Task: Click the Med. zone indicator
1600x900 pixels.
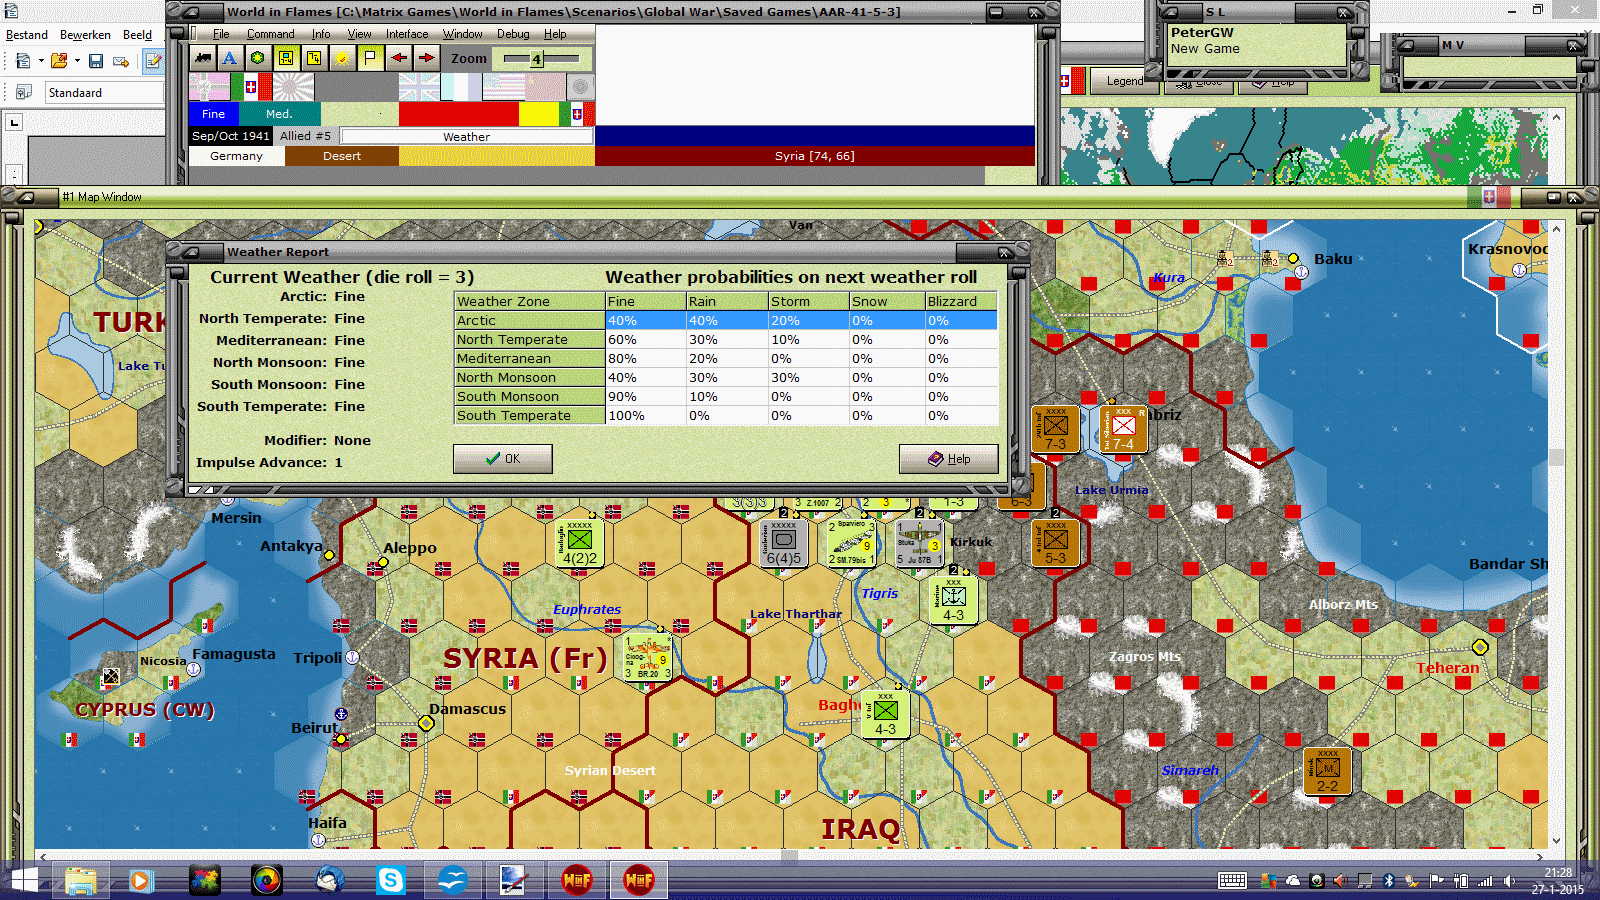Action: click(x=279, y=114)
